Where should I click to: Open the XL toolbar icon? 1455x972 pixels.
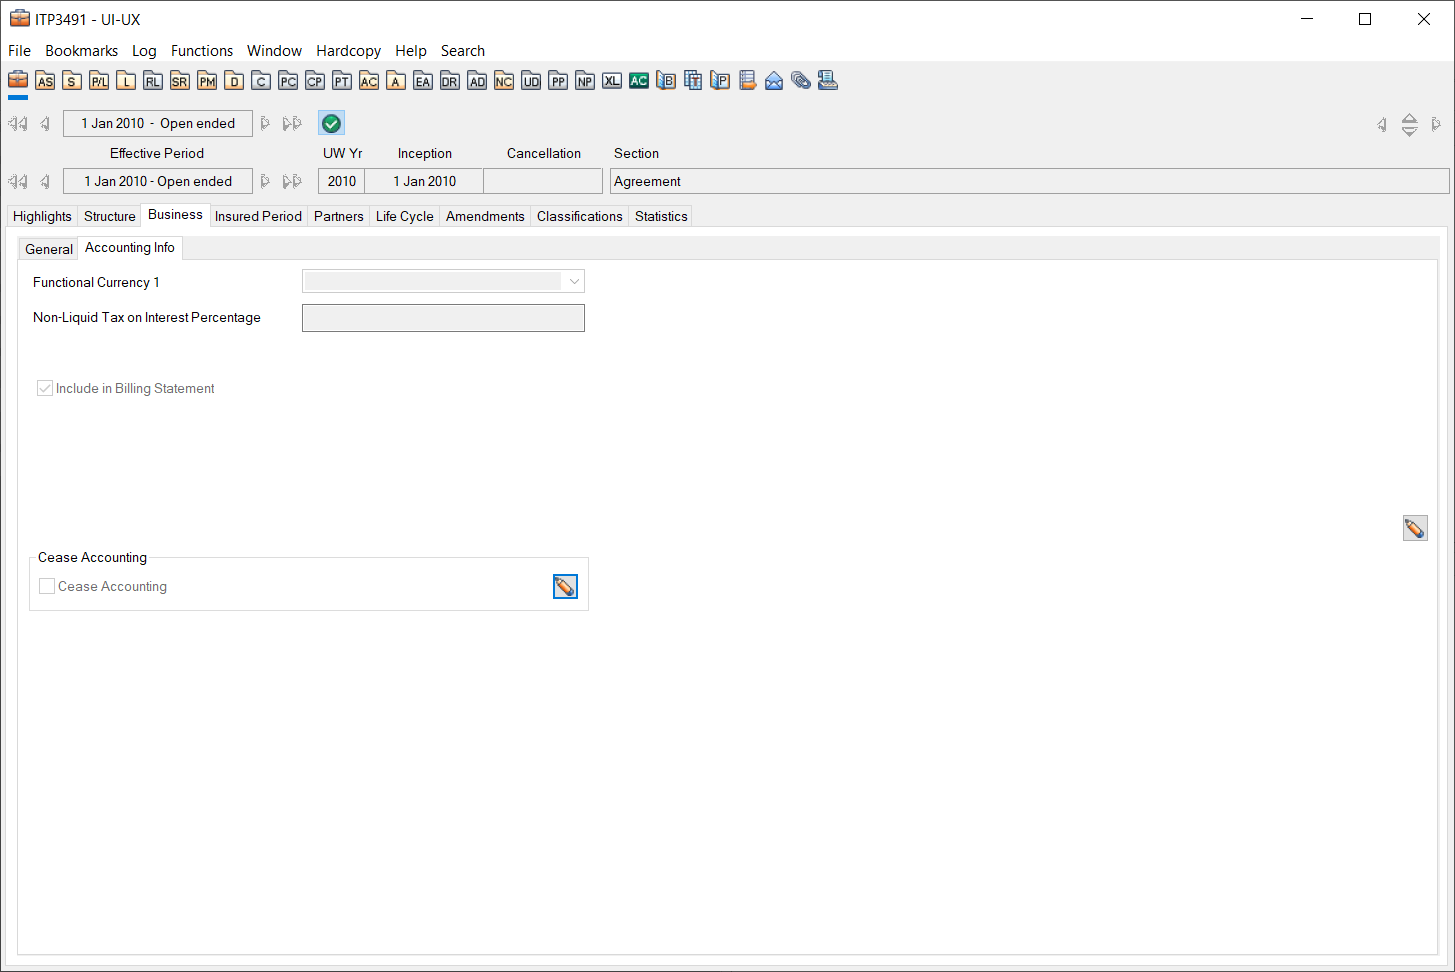point(612,81)
